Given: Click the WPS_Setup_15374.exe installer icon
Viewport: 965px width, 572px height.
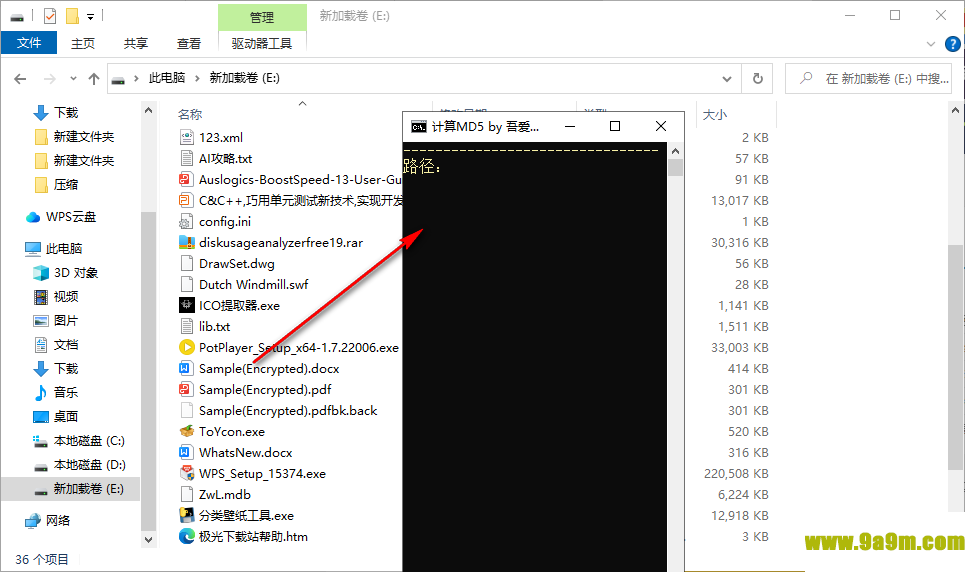Looking at the screenshot, I should click(x=186, y=473).
